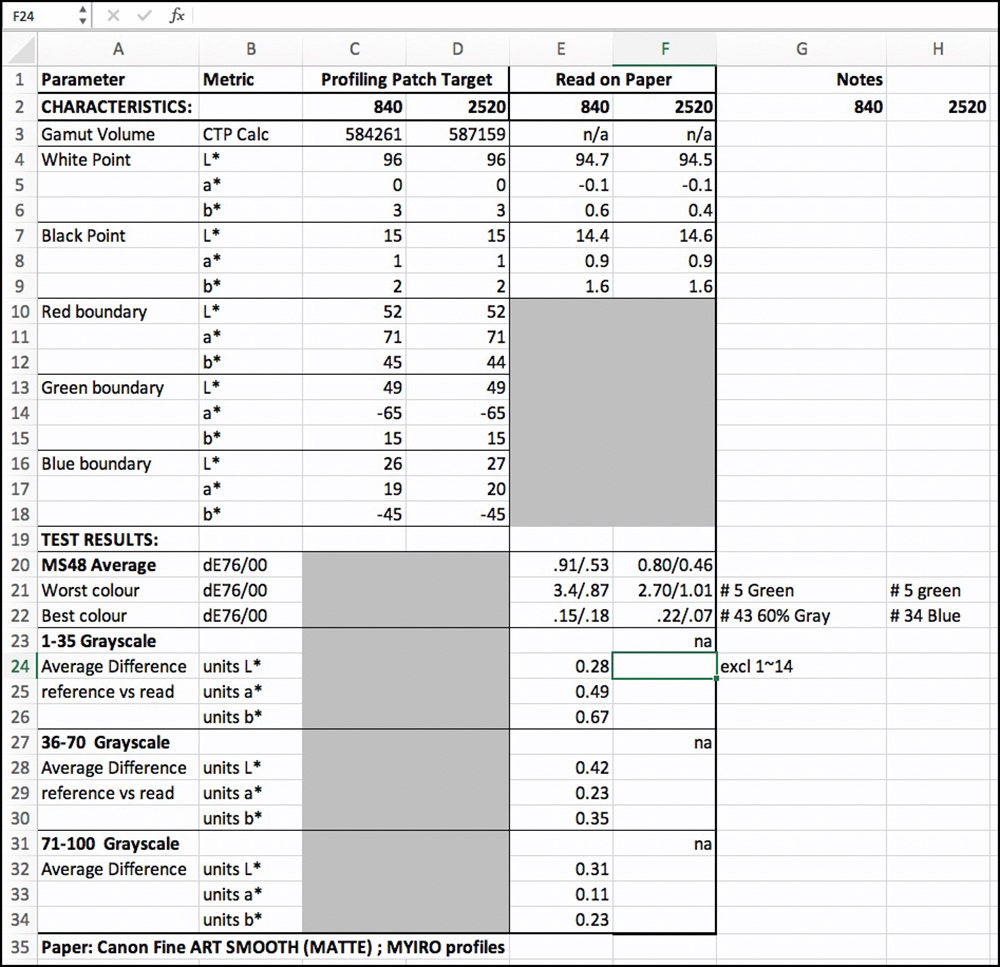Select the '# 34 Blue' cell
Viewport: 1000px width, 967px height.
[x=937, y=616]
